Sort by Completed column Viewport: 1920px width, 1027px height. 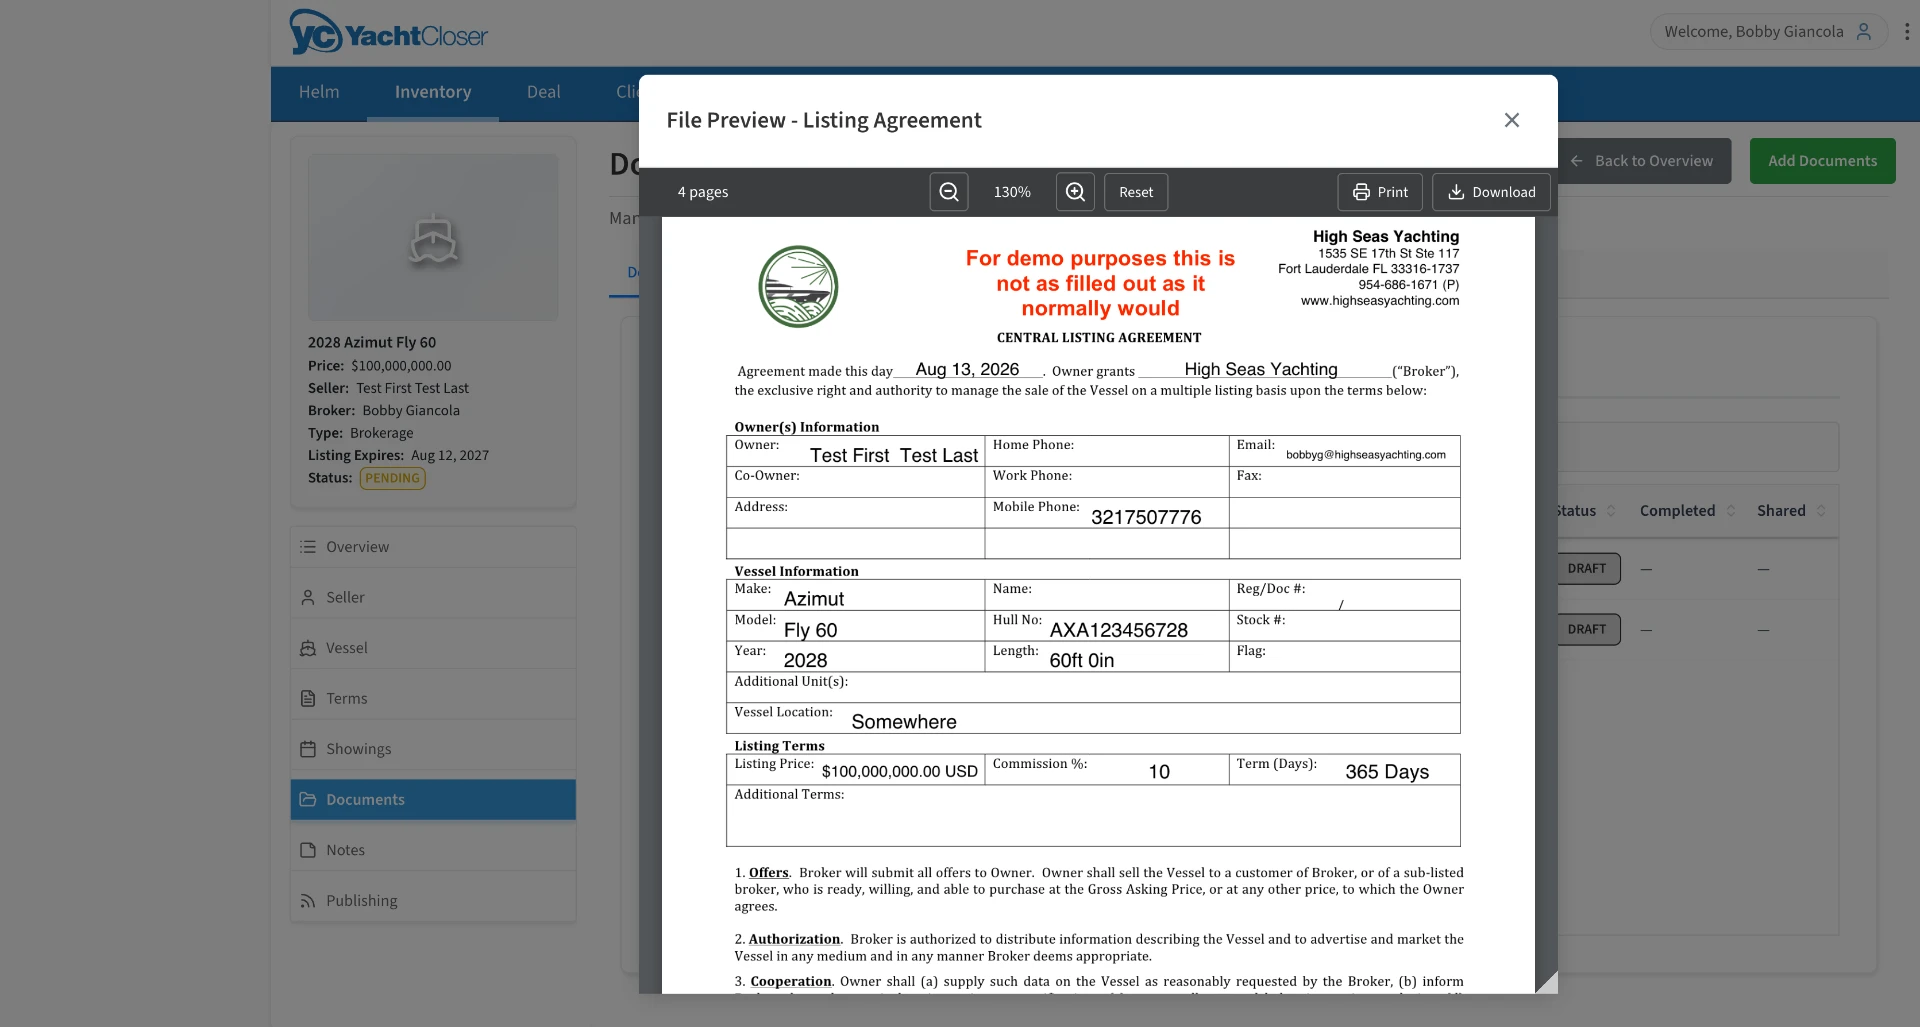click(x=1687, y=511)
